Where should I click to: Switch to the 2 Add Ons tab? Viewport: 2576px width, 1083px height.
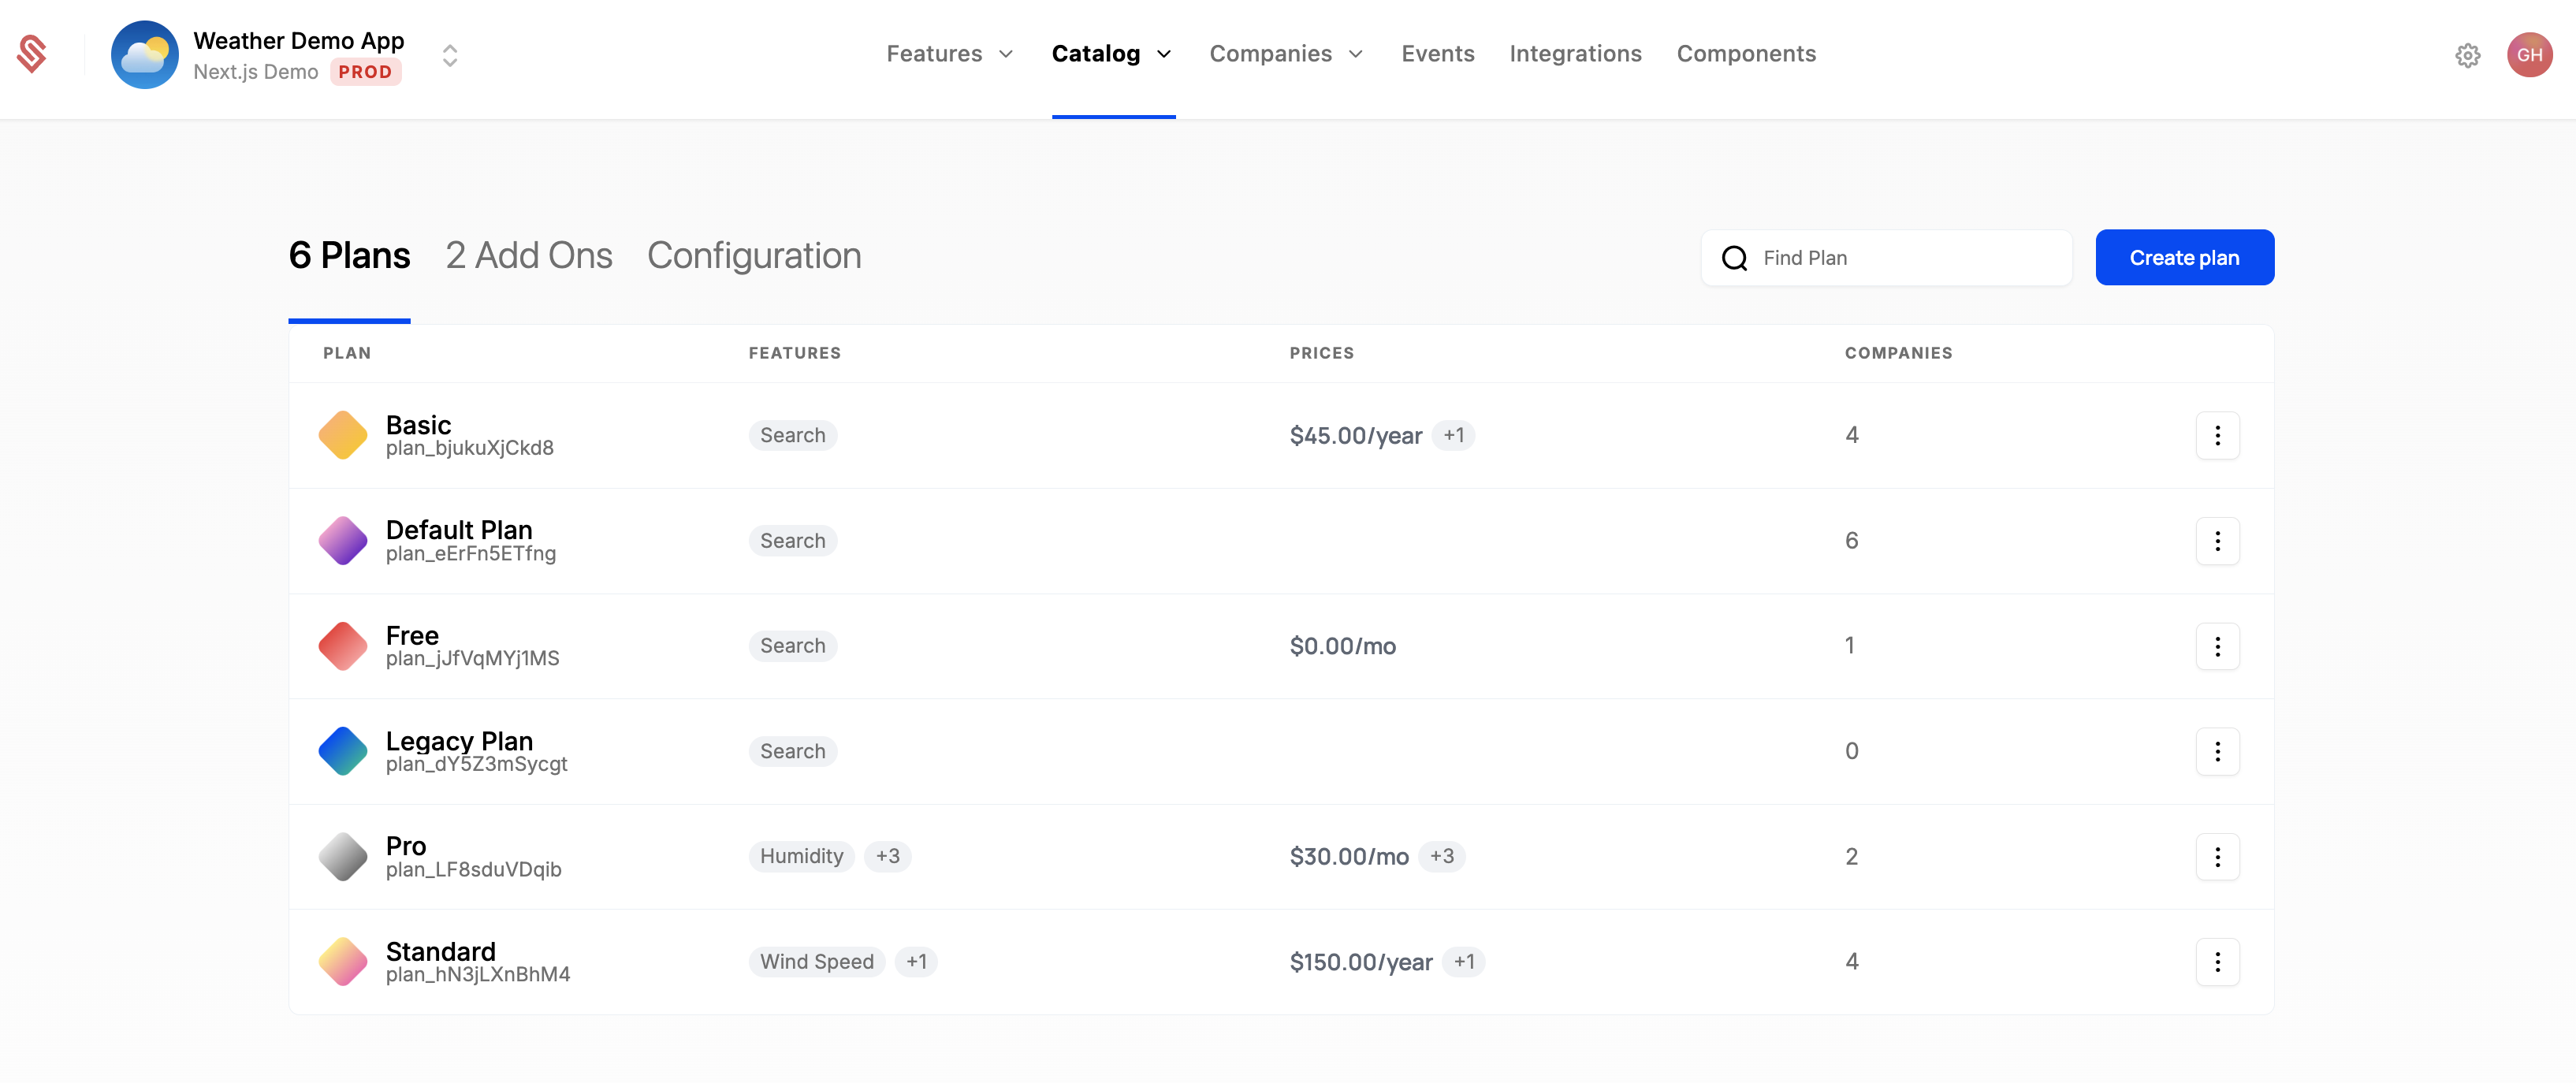point(529,256)
